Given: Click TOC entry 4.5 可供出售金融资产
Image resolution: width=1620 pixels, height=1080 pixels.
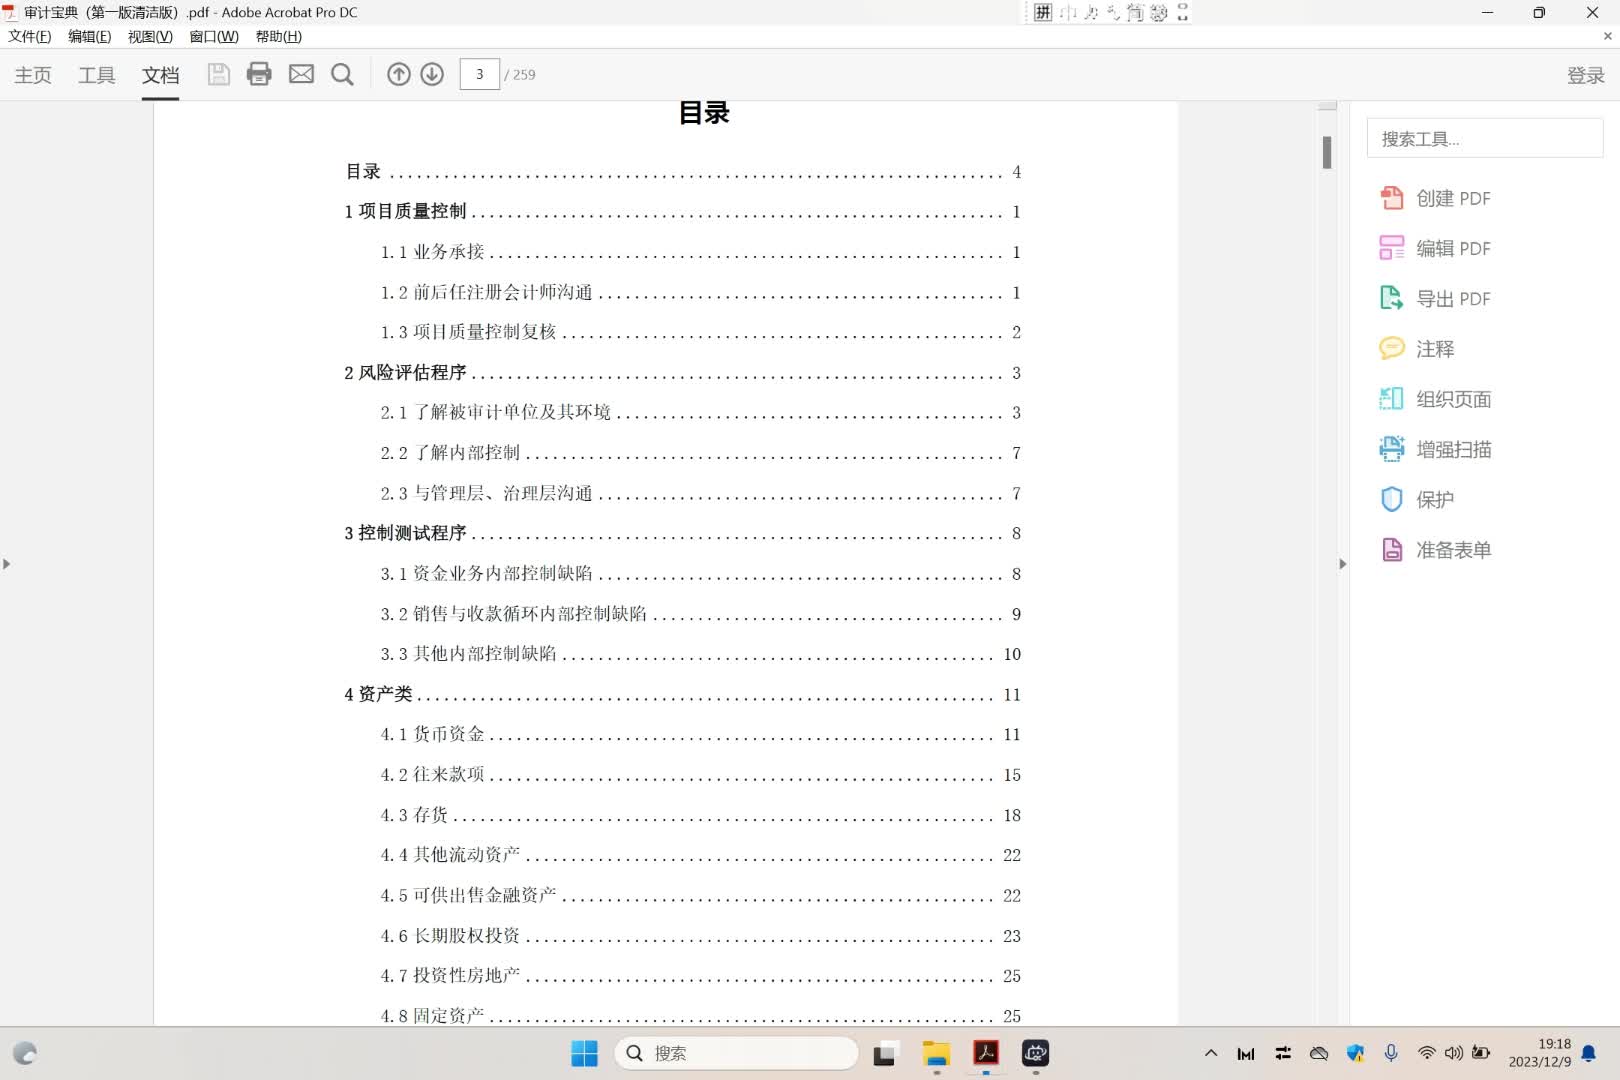Looking at the screenshot, I should coord(700,895).
